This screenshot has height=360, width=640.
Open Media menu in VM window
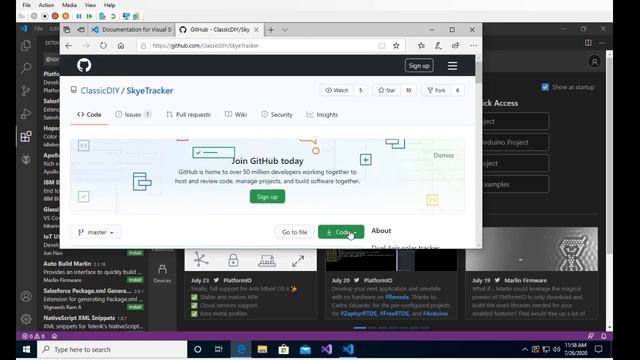tap(69, 5)
